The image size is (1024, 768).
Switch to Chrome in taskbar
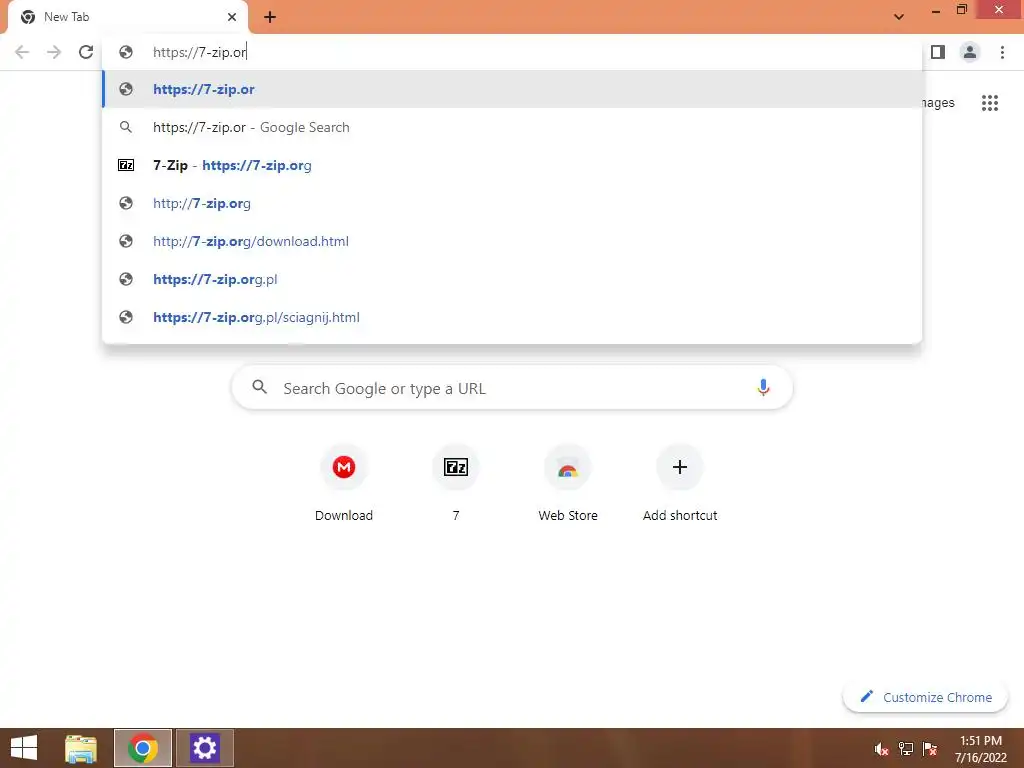coord(143,748)
